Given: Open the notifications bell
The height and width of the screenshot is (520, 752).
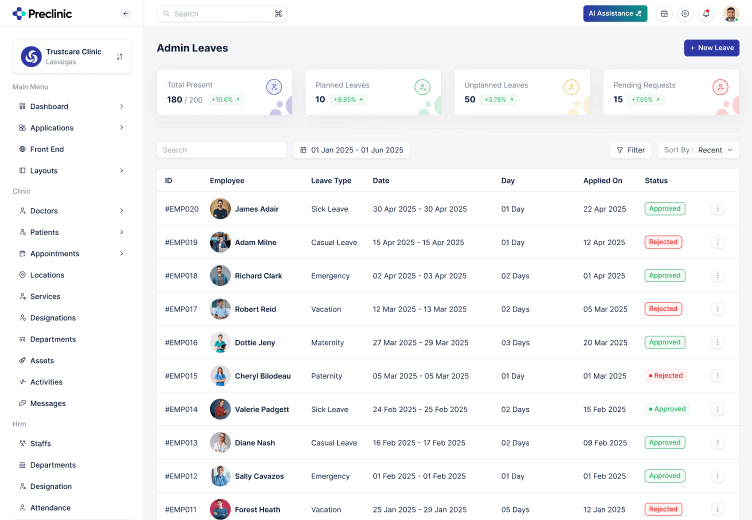Looking at the screenshot, I should point(706,13).
